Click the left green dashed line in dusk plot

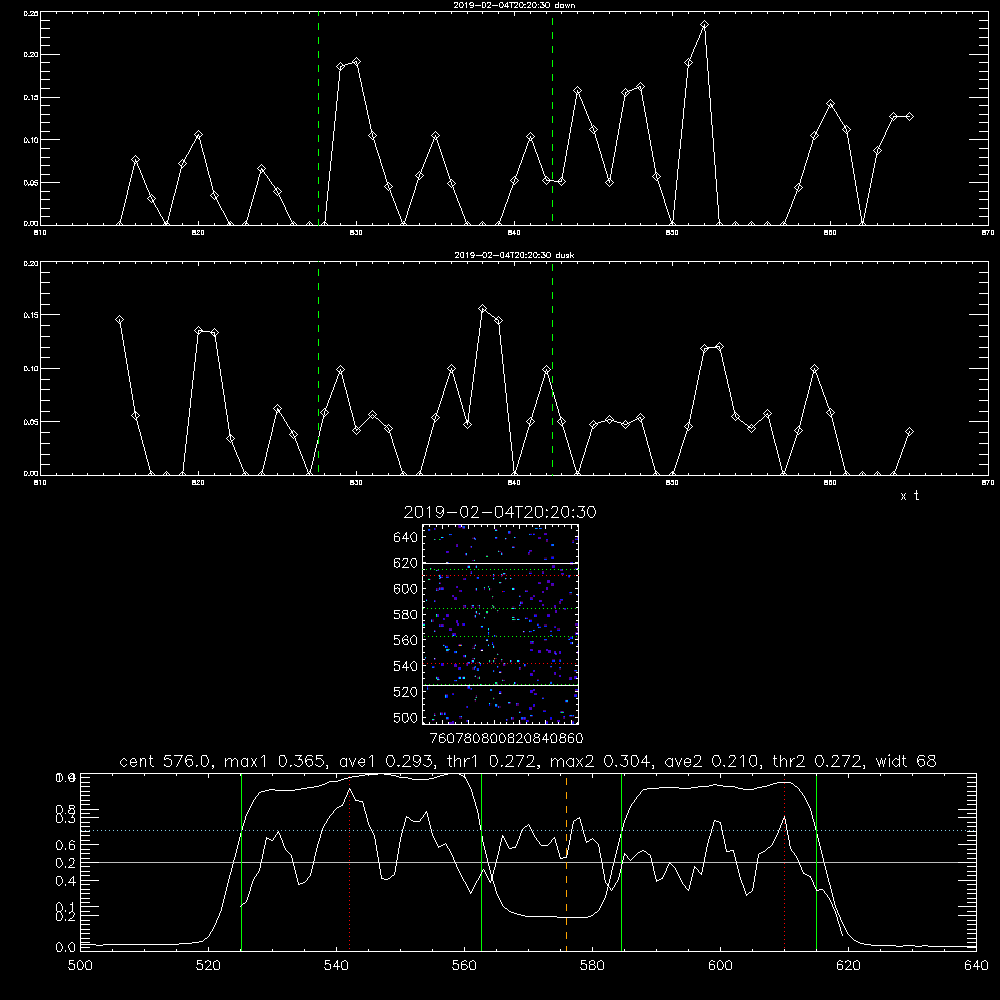pyautogui.click(x=318, y=369)
